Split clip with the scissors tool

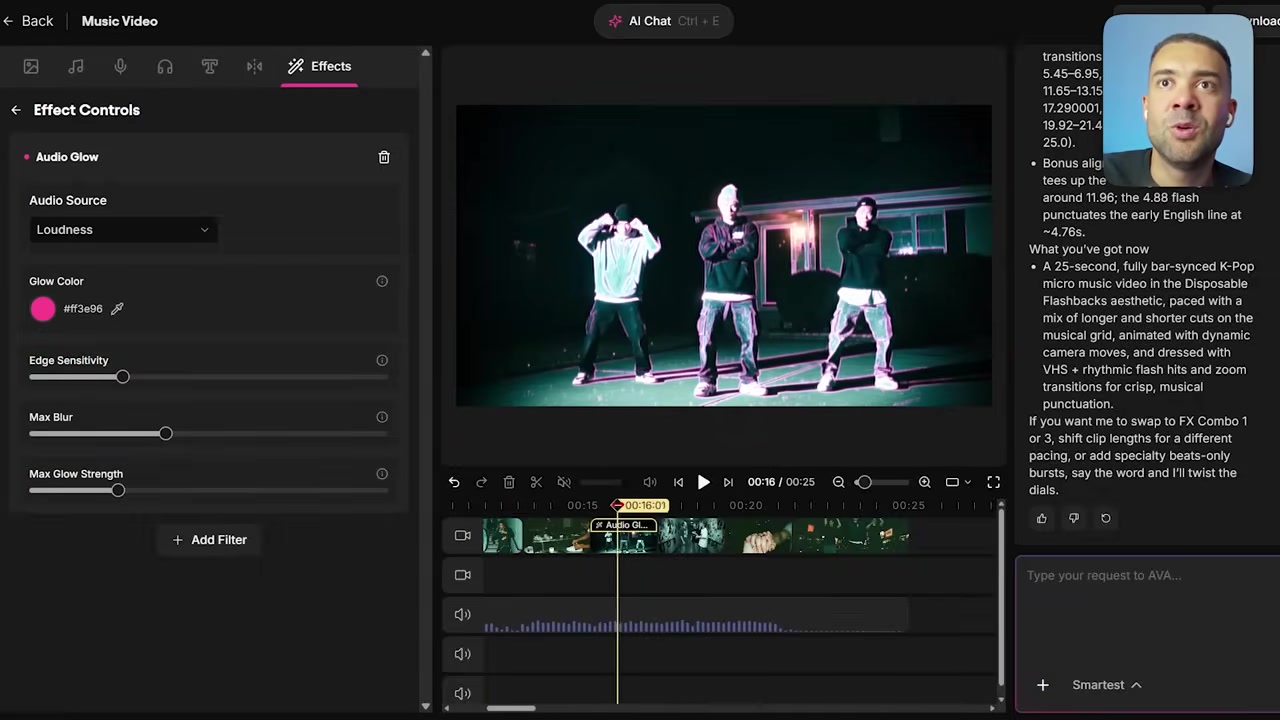pos(536,482)
